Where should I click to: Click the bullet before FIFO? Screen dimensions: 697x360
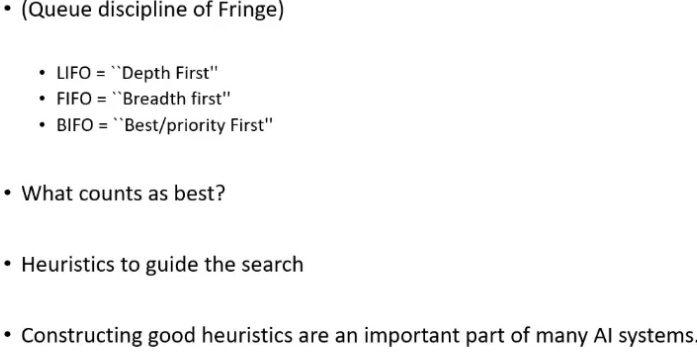click(42, 98)
